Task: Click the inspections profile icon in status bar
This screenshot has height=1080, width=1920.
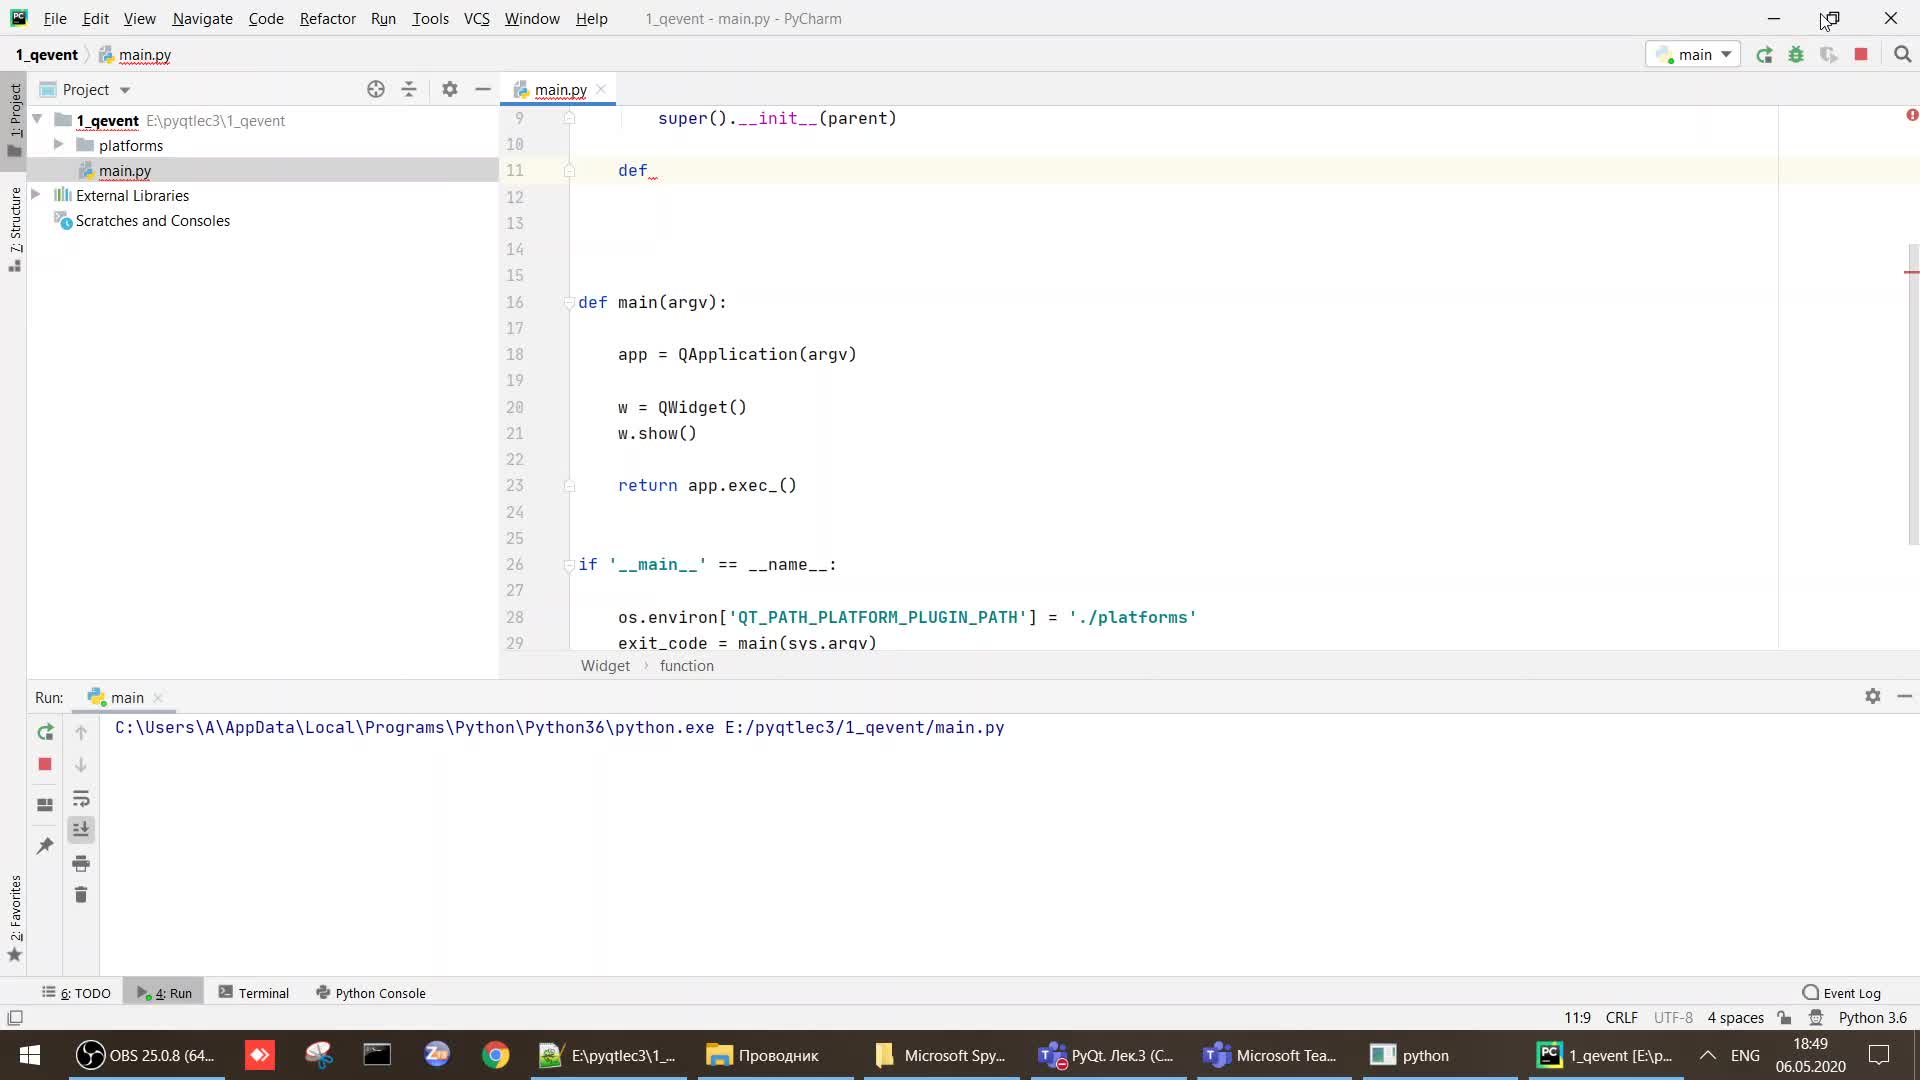Action: (1816, 1018)
